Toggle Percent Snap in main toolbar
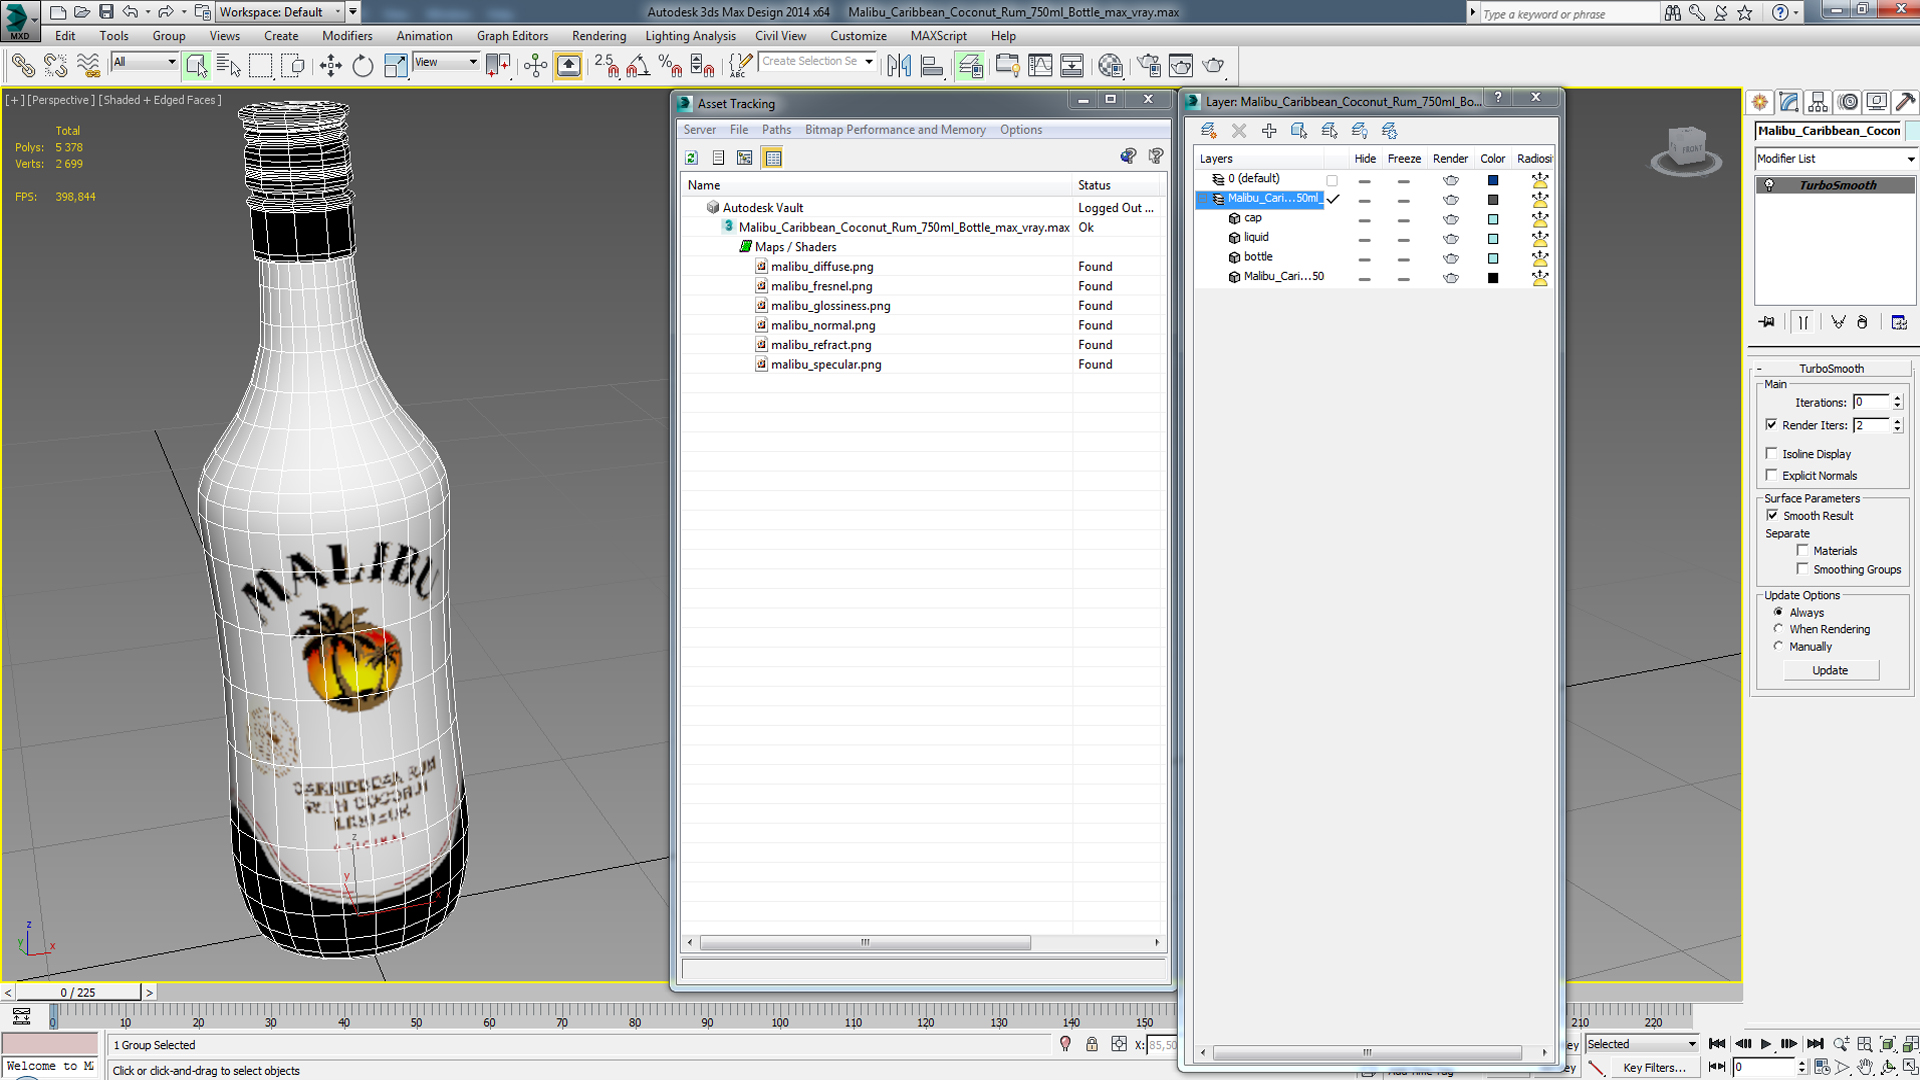 (x=670, y=66)
